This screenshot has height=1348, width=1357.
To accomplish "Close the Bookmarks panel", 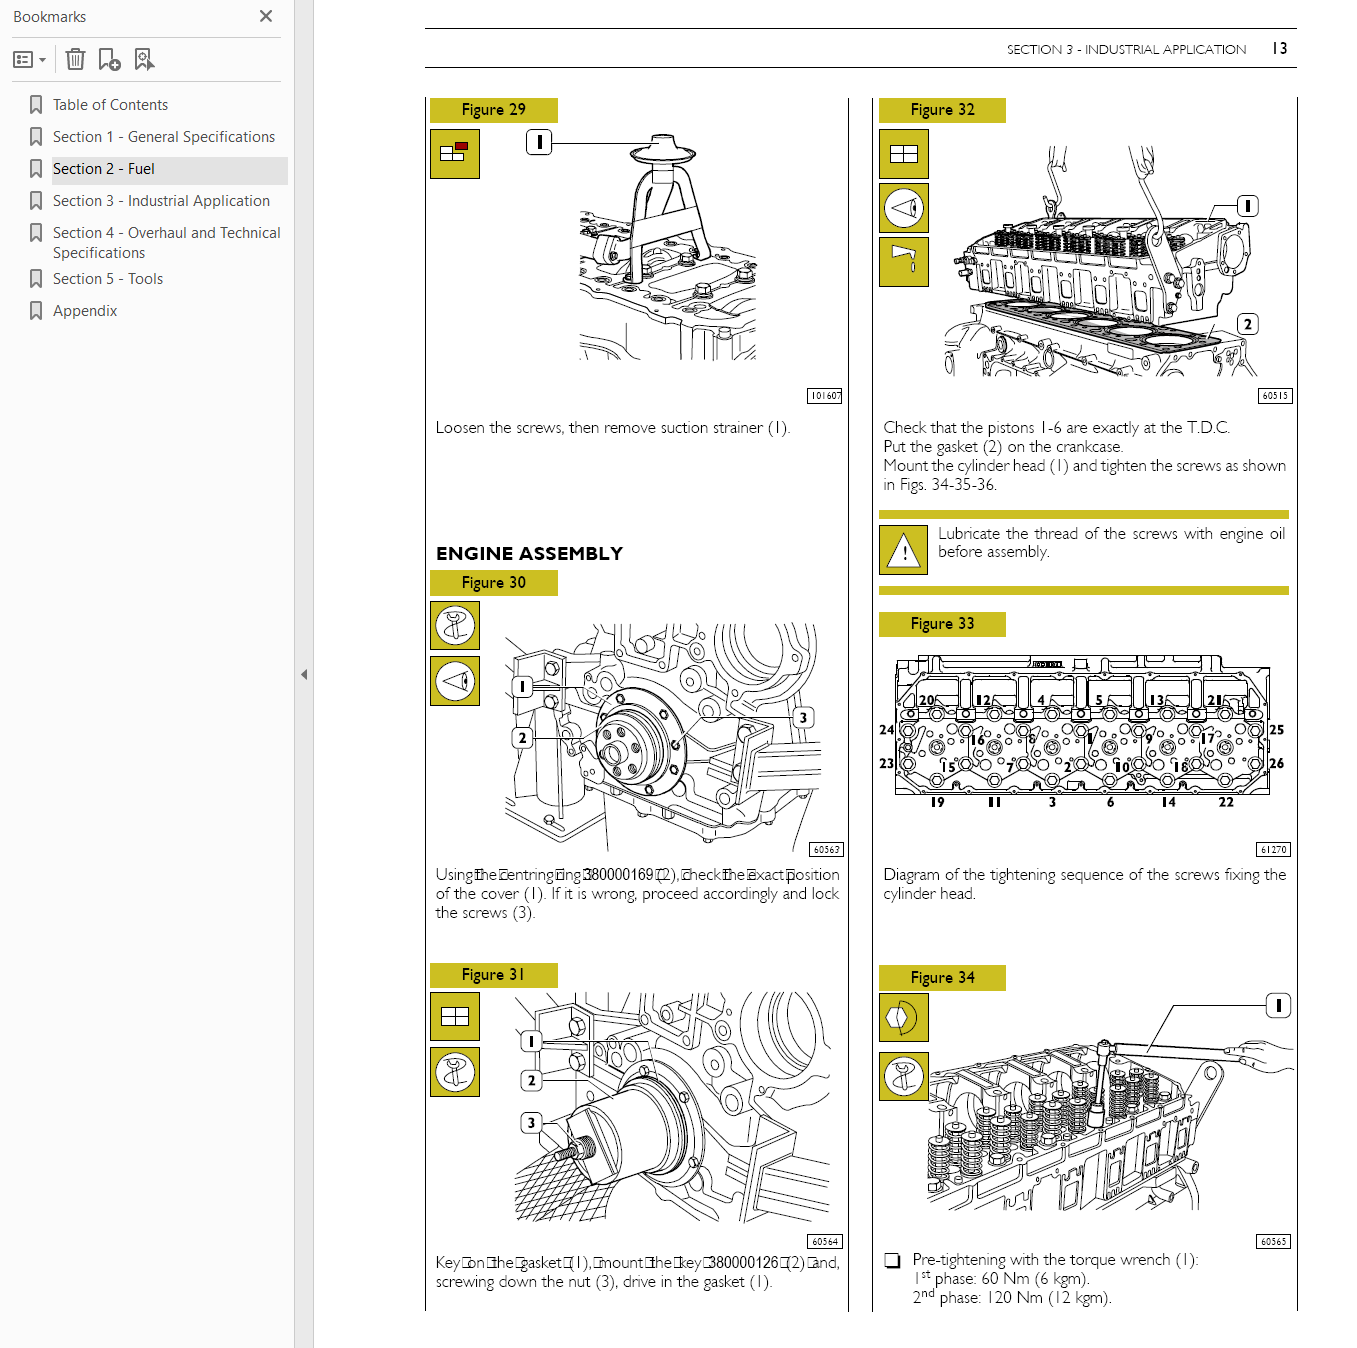I will pos(266,16).
